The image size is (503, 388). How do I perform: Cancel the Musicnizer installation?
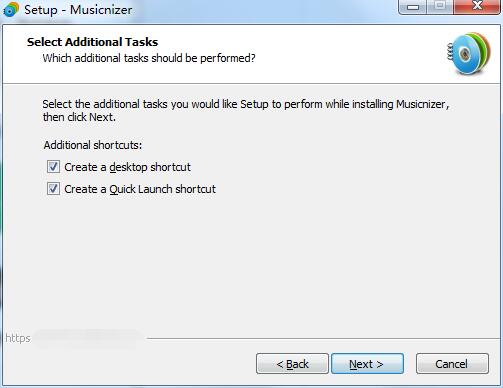tap(452, 364)
